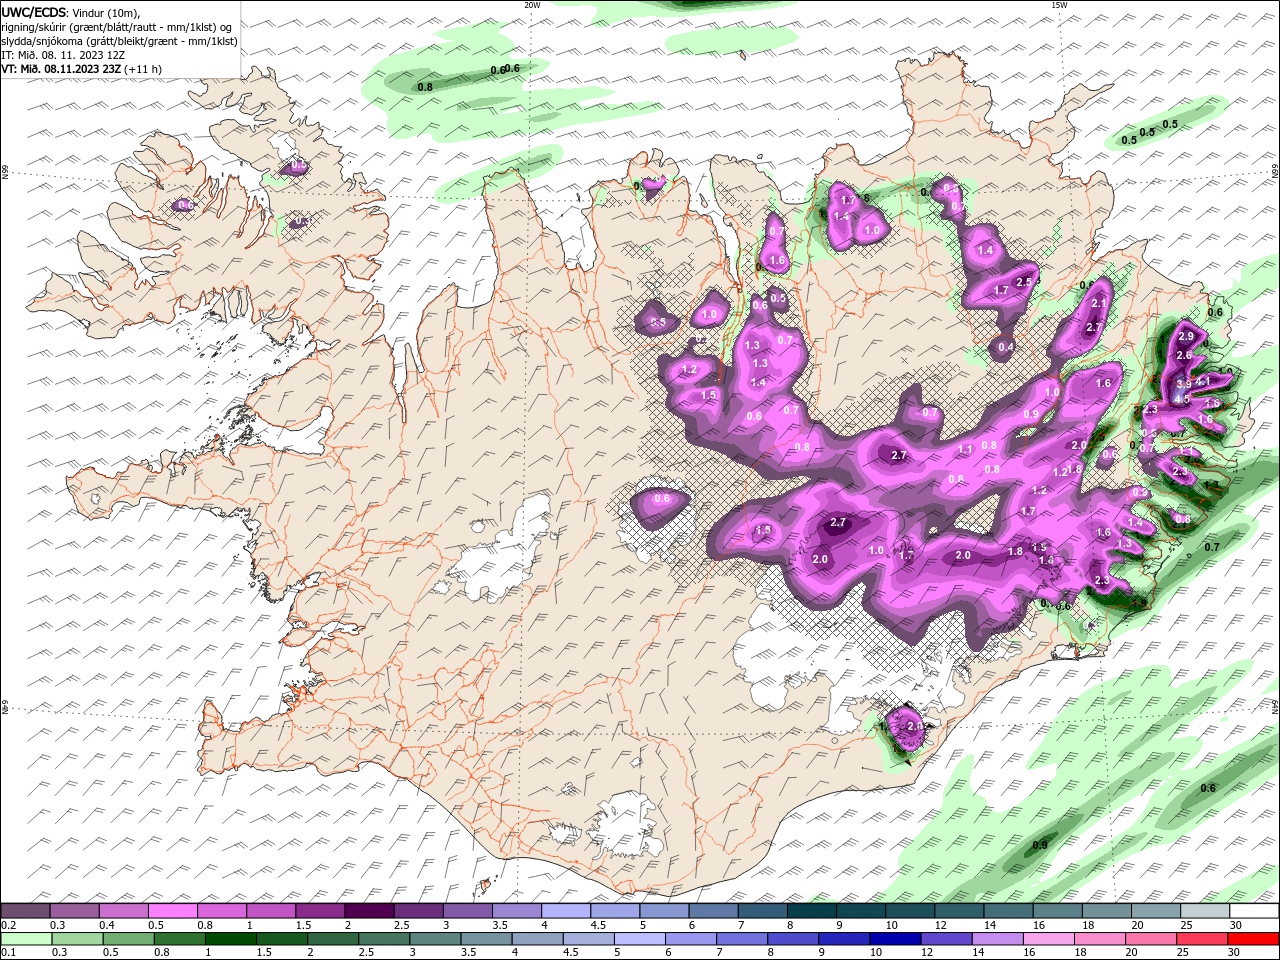Click the 0.9 value in the southeast offshore rain band
The height and width of the screenshot is (960, 1280).
coord(1040,845)
